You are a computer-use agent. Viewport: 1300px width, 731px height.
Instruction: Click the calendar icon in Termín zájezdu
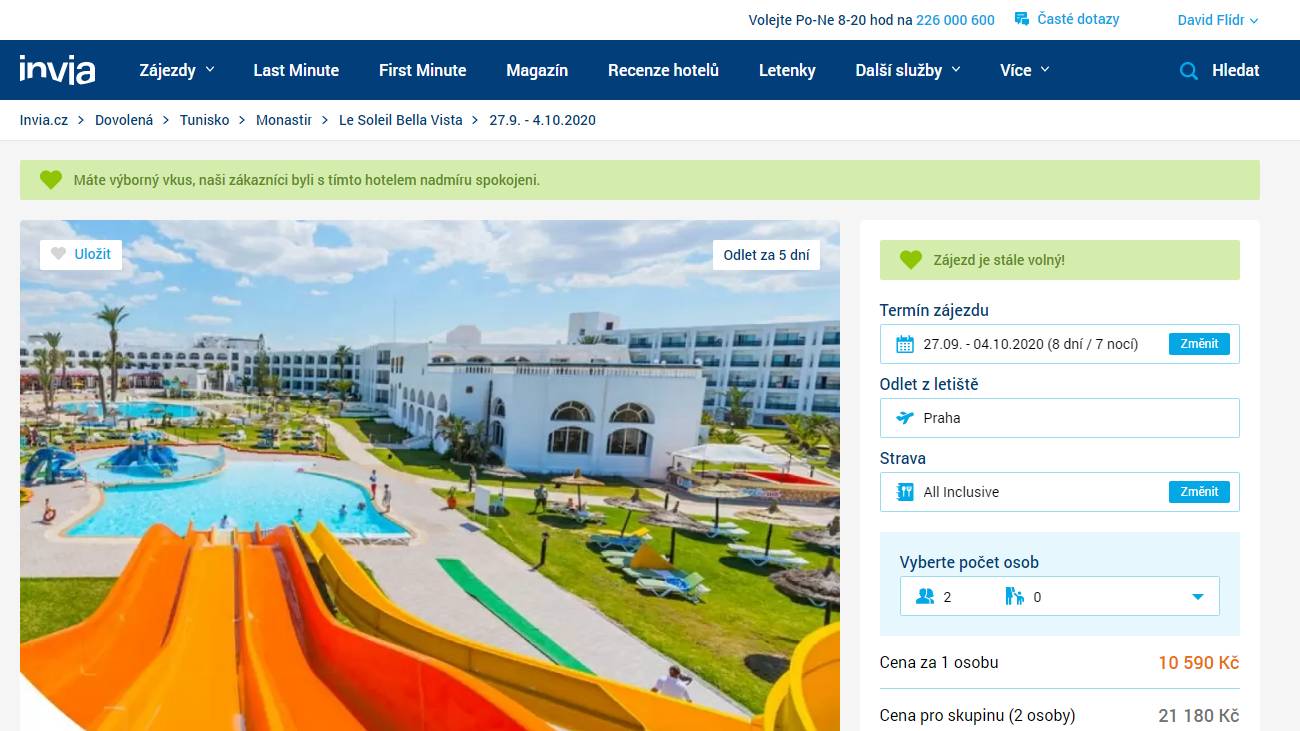tap(905, 345)
